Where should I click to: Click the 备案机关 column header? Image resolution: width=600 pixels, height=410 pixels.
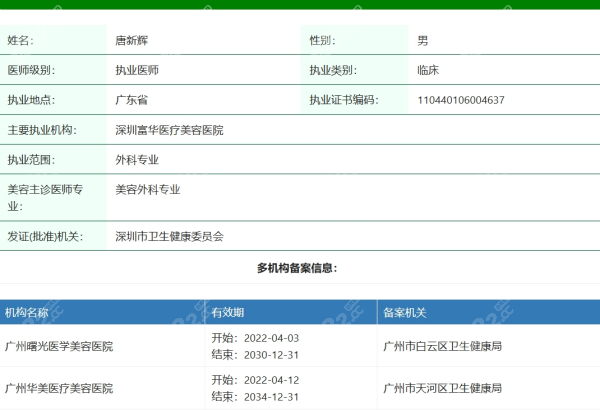pos(405,313)
